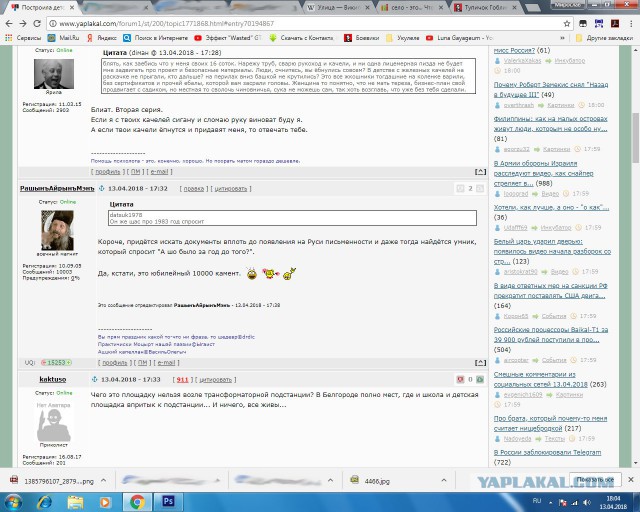
Task: Go back using browser back arrow
Action: click(x=9, y=24)
